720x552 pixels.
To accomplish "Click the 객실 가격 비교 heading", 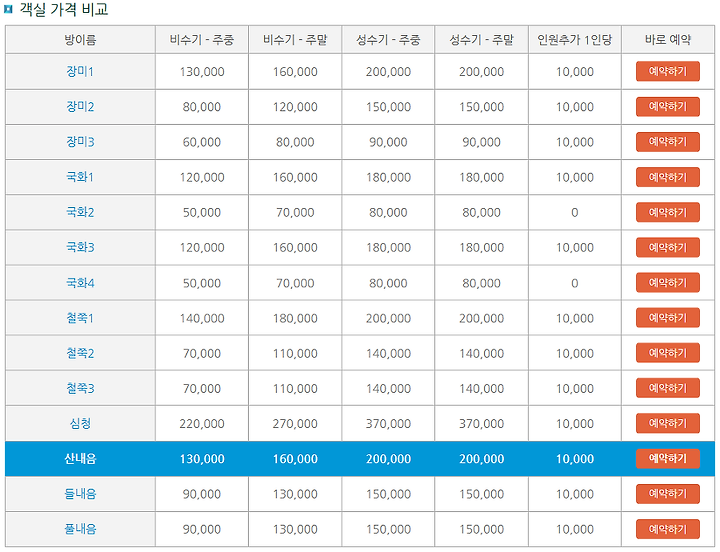I will pos(64,9).
